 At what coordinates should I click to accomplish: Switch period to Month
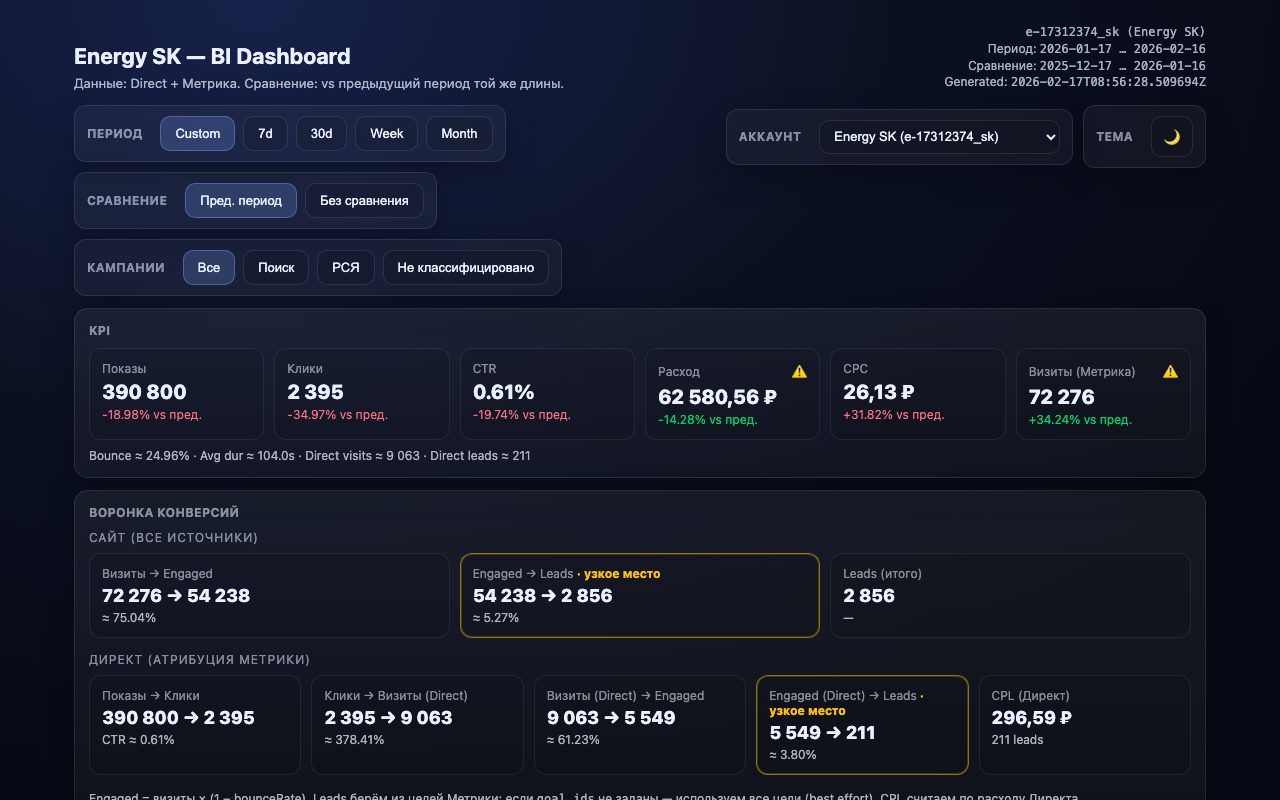coord(459,133)
